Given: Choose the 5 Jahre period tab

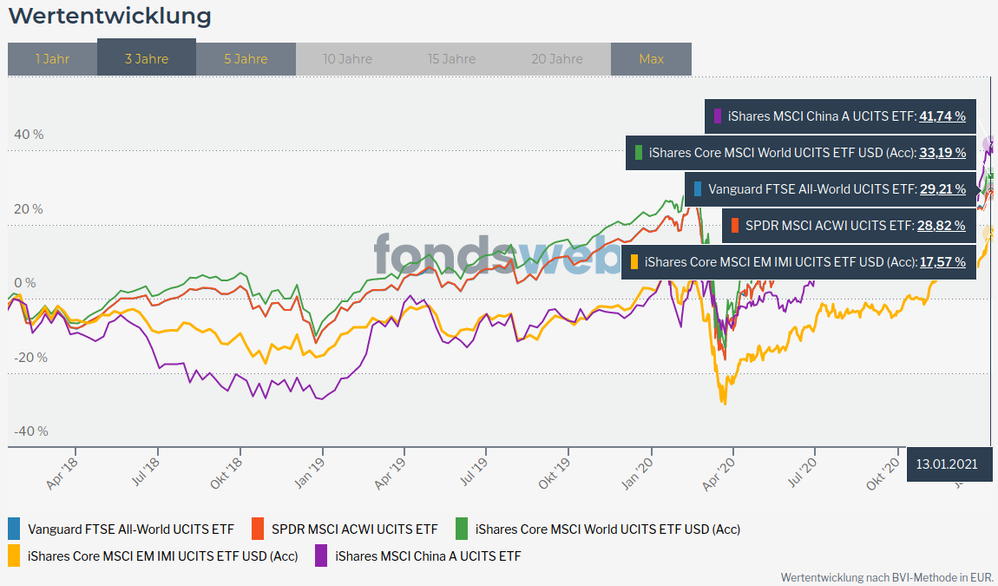Looking at the screenshot, I should pyautogui.click(x=245, y=59).
